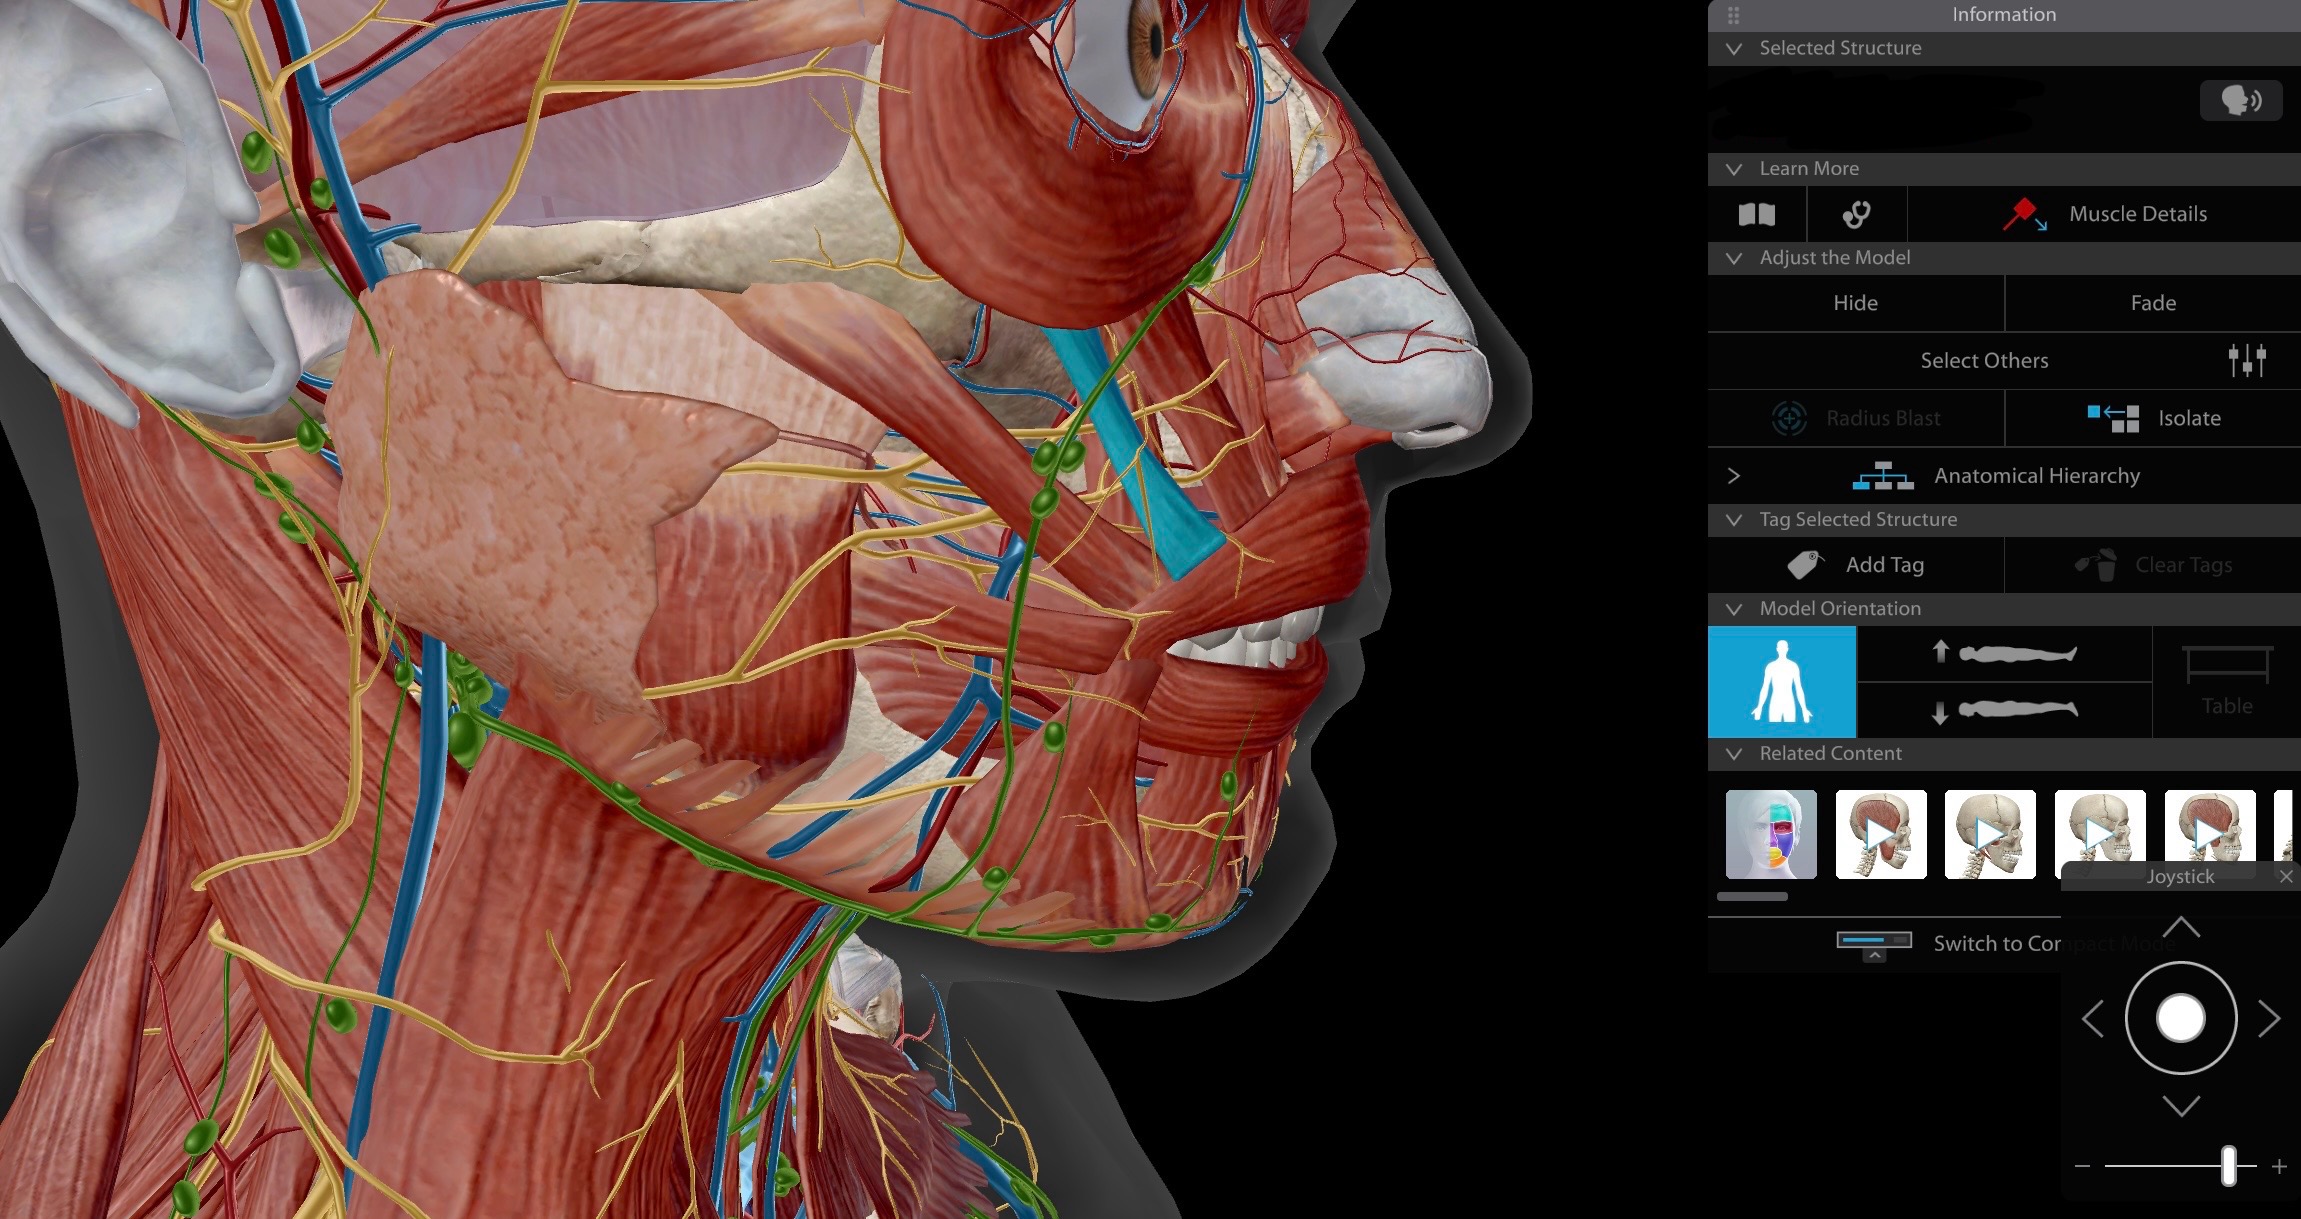Collapse the Adjust the Model section
The width and height of the screenshot is (2301, 1219).
tap(1734, 258)
